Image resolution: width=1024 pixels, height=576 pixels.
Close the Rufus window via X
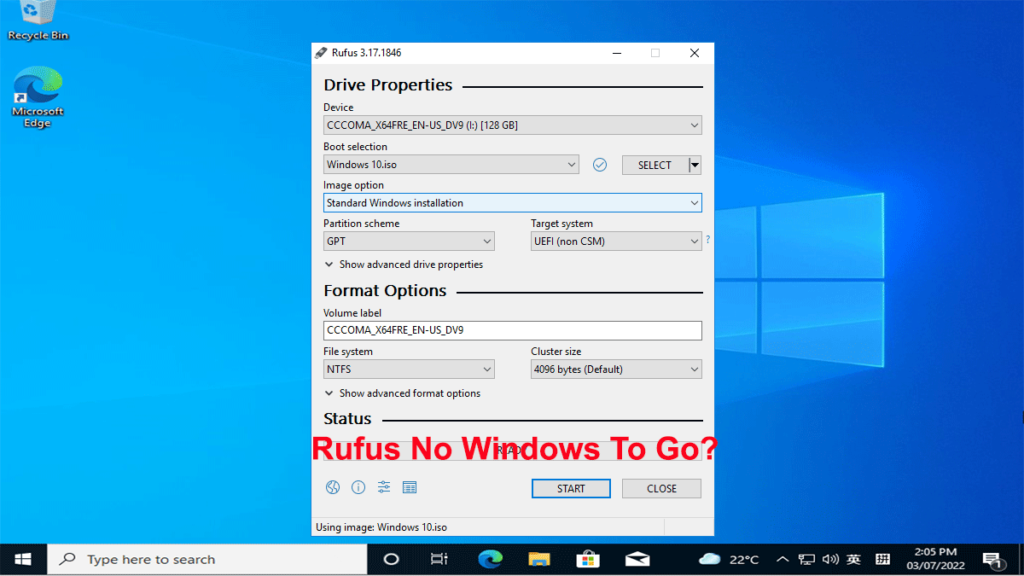(694, 53)
